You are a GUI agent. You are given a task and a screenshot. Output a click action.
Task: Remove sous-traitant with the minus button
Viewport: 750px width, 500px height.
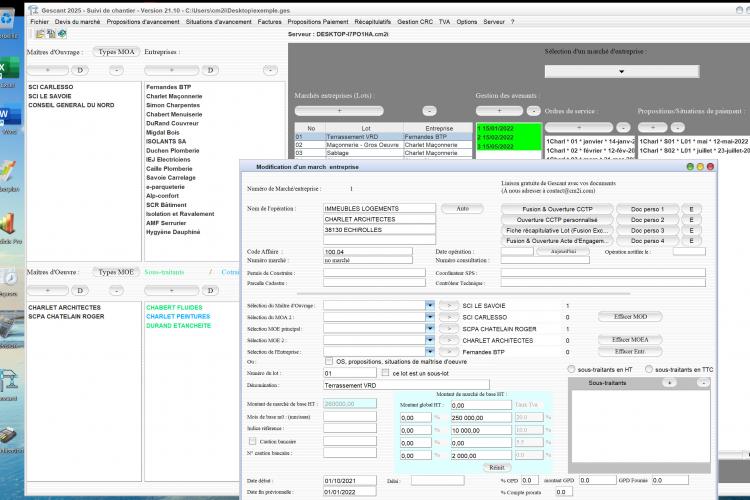click(x=703, y=383)
